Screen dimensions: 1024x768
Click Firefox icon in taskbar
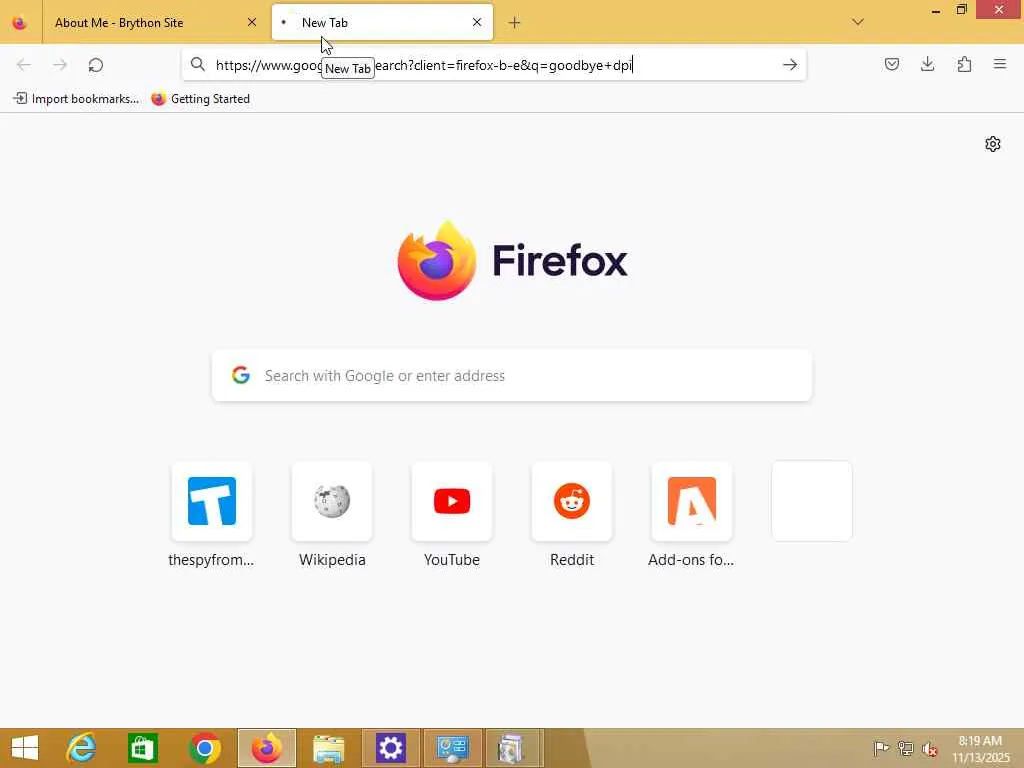point(266,748)
